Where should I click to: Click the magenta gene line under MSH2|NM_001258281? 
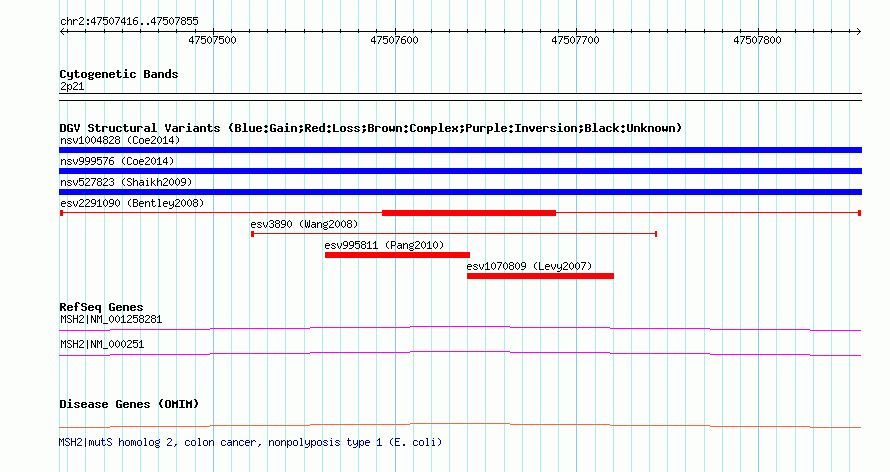460,328
